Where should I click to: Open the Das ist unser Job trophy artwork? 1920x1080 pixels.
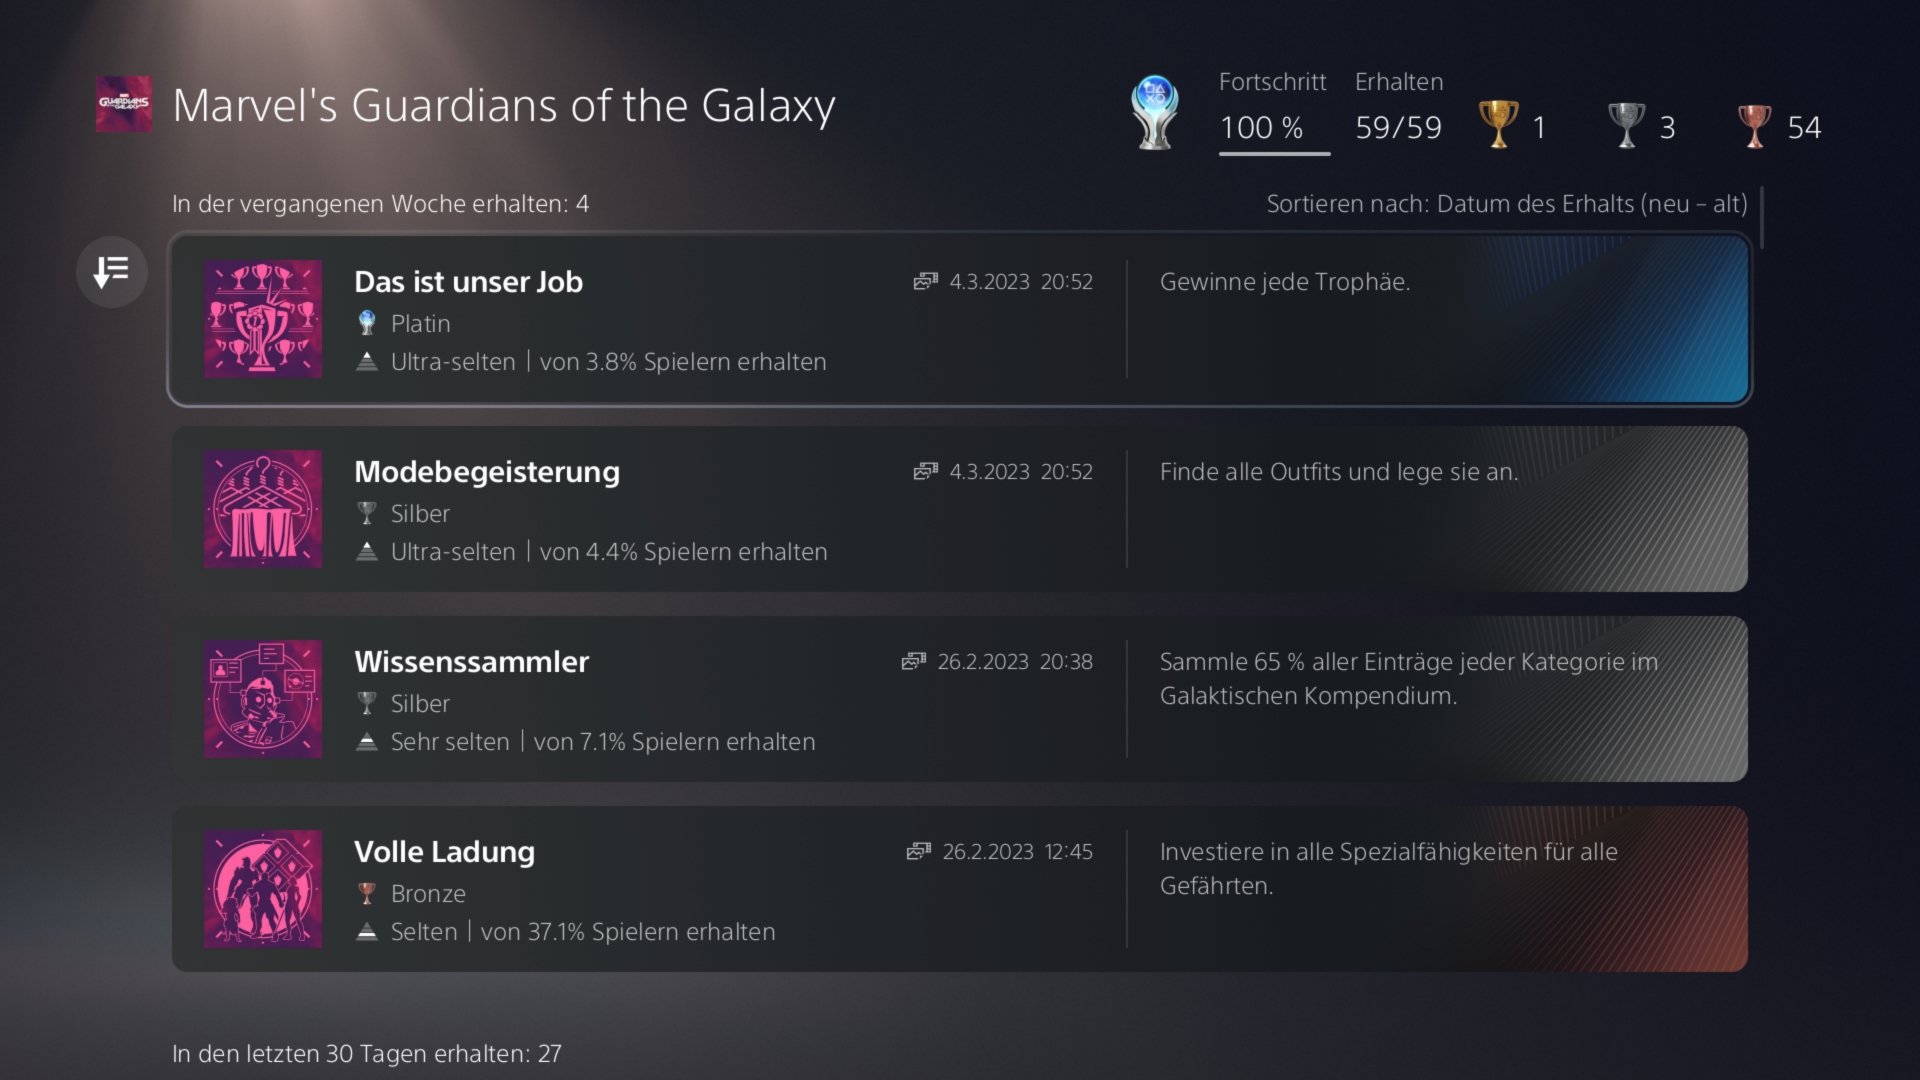tap(263, 319)
